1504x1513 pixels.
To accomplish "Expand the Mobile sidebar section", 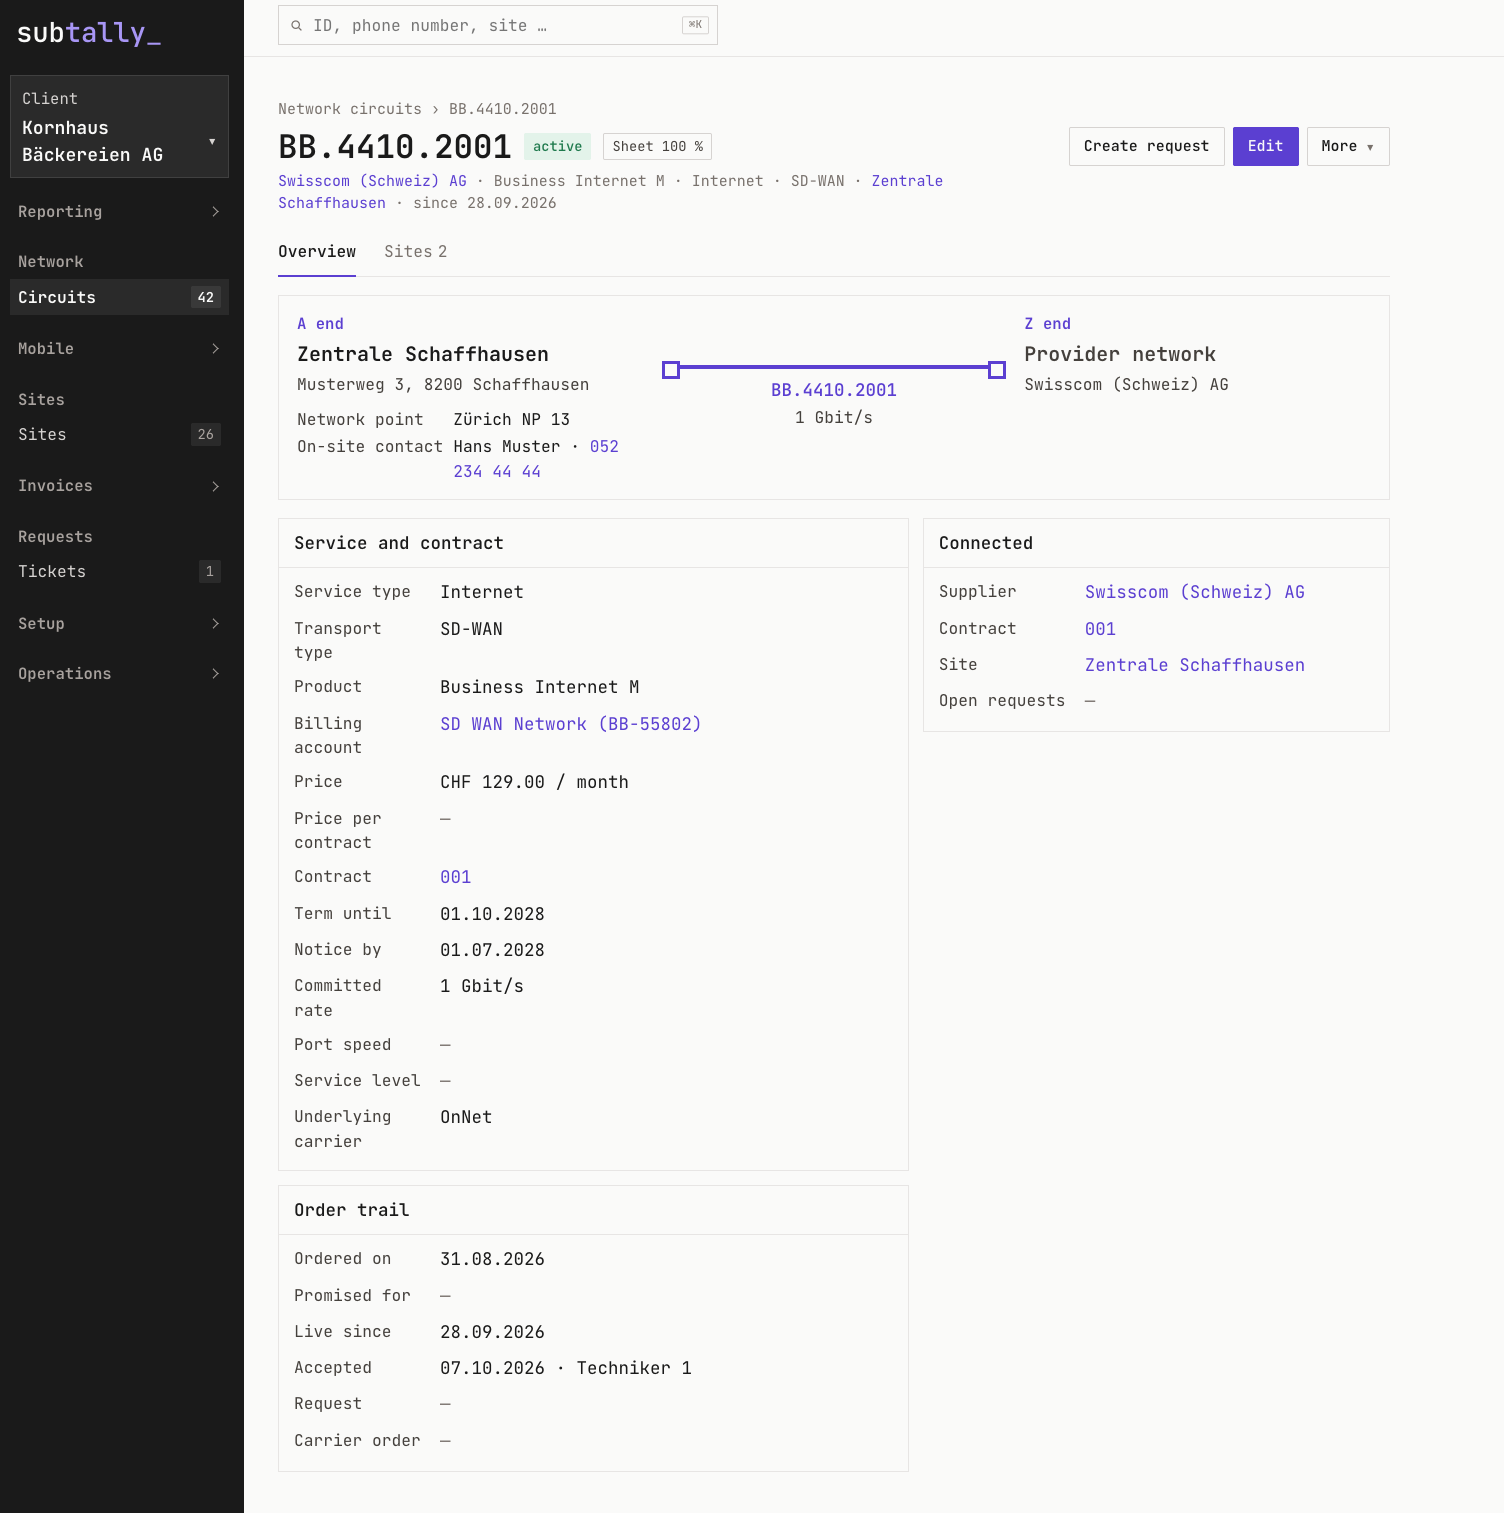I will click(119, 348).
